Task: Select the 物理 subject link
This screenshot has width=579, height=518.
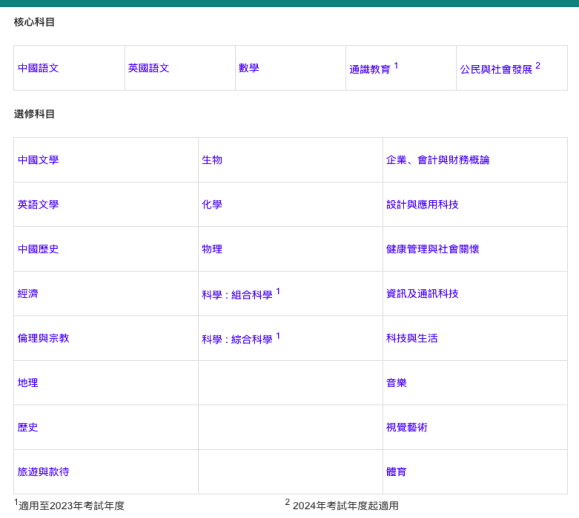Action: point(212,249)
